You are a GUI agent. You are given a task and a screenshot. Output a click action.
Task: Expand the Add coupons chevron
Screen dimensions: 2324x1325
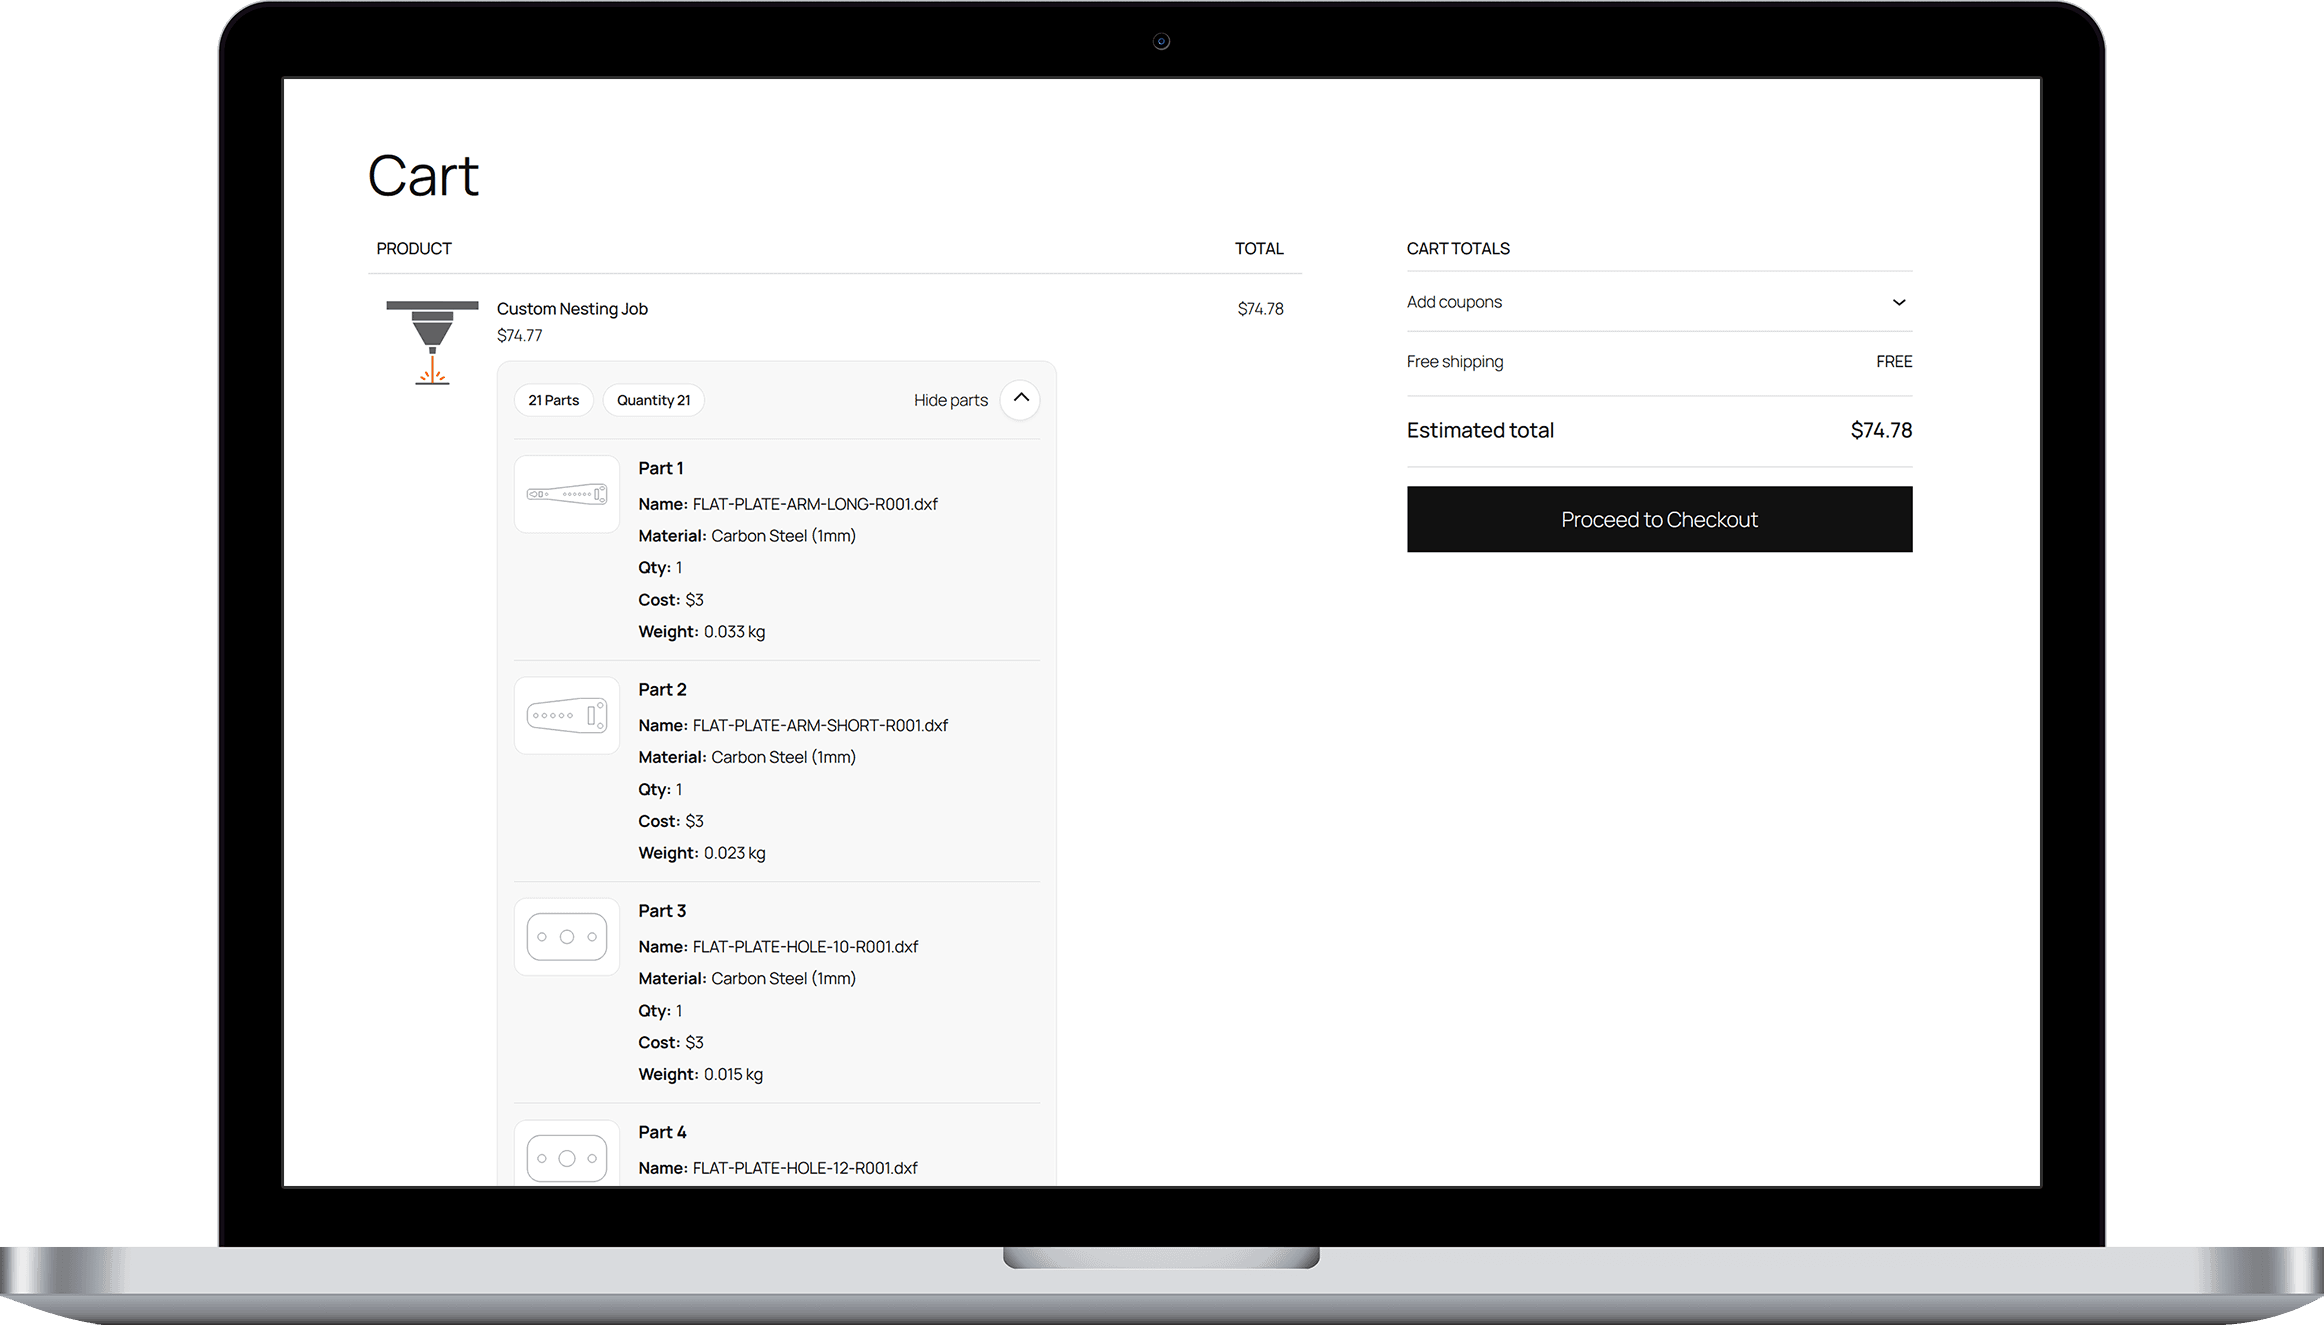(1898, 302)
